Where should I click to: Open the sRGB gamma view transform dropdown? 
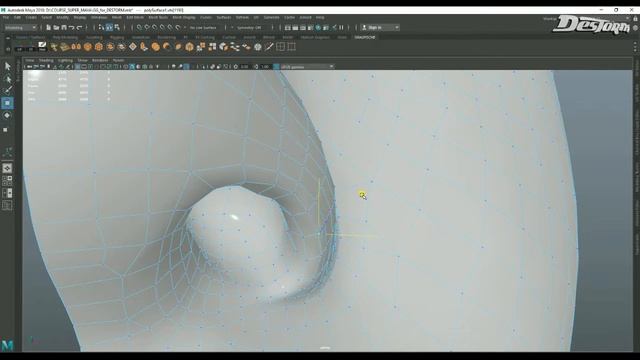pyautogui.click(x=307, y=66)
